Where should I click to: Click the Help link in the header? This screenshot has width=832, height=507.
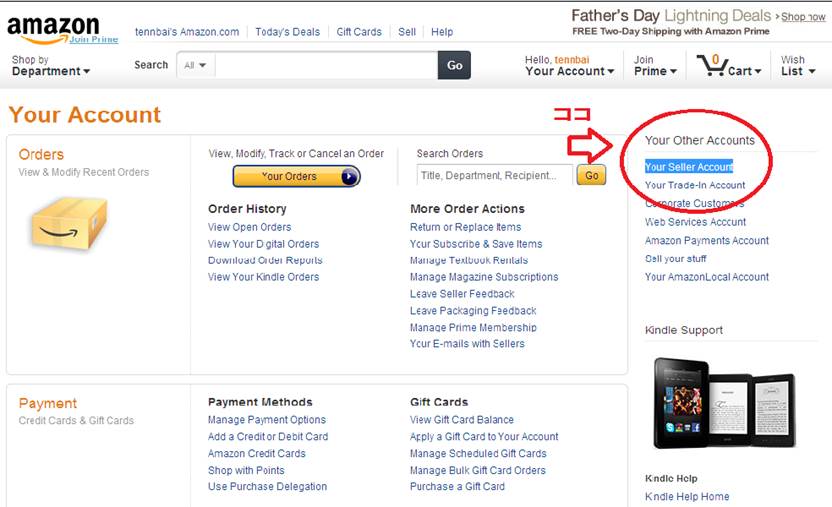point(442,32)
